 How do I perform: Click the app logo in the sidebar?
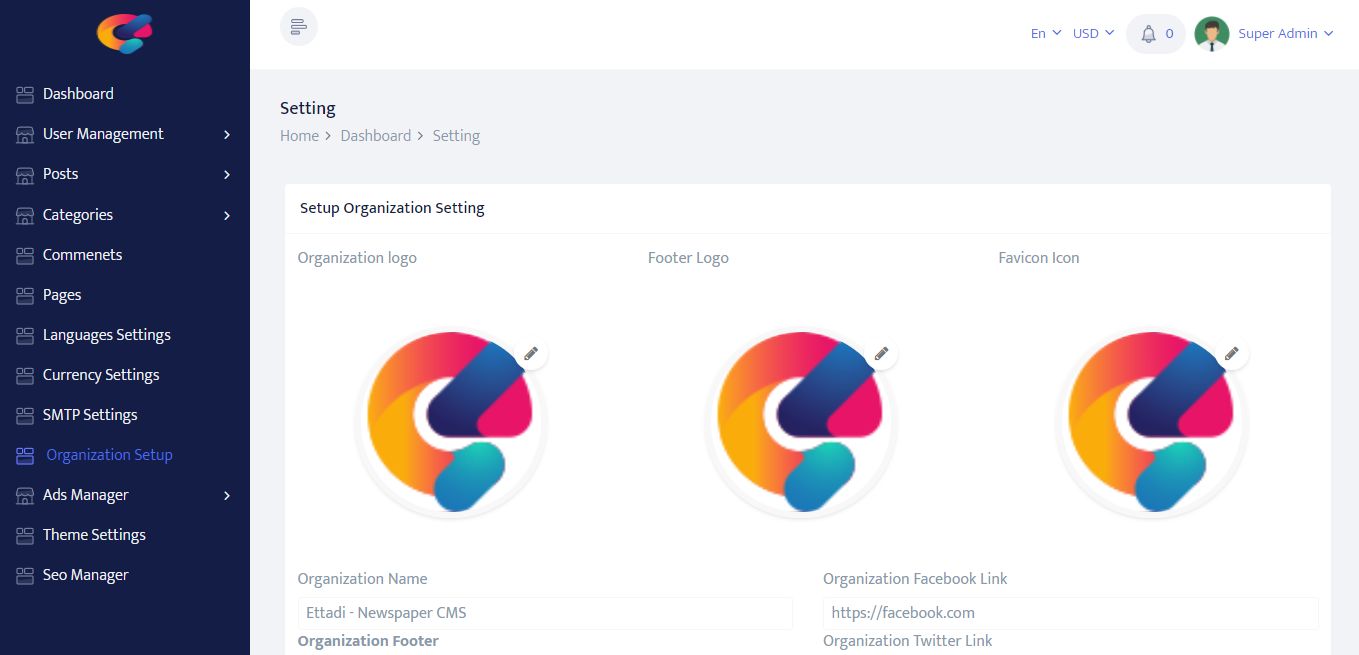pos(124,33)
